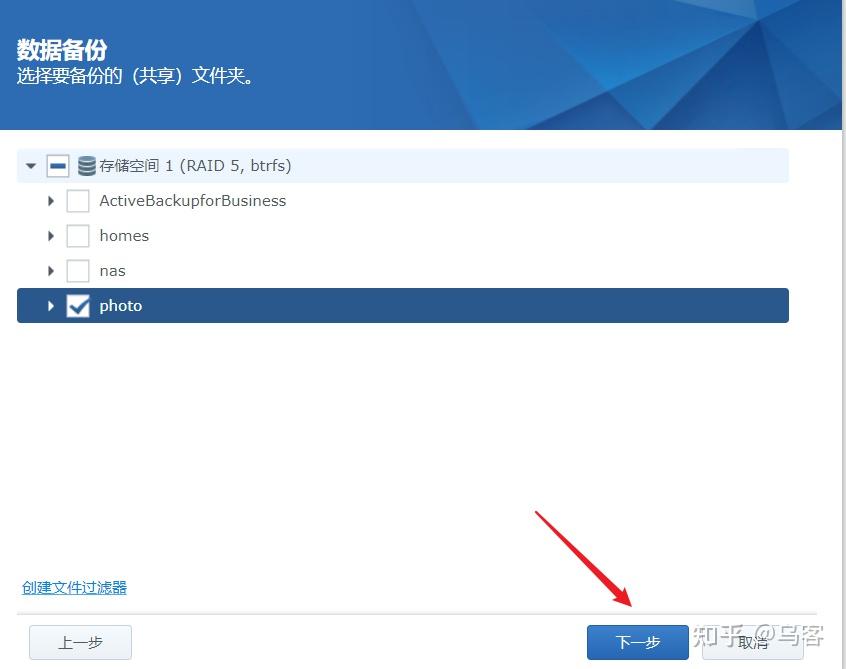Enable backup for the nas folder
846x669 pixels.
78,270
